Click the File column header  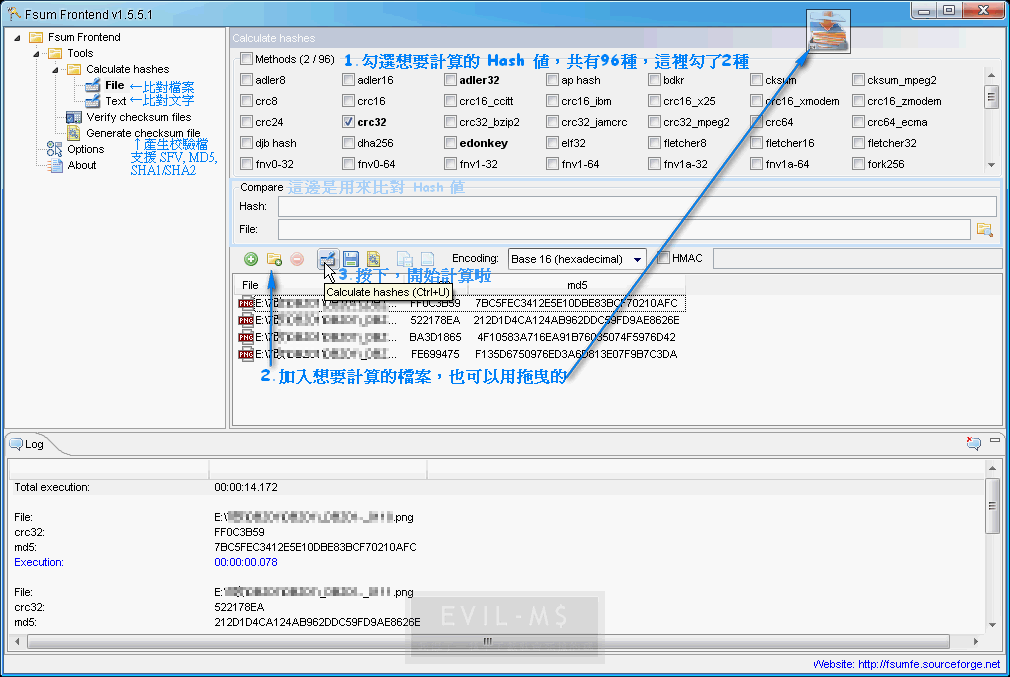click(251, 285)
